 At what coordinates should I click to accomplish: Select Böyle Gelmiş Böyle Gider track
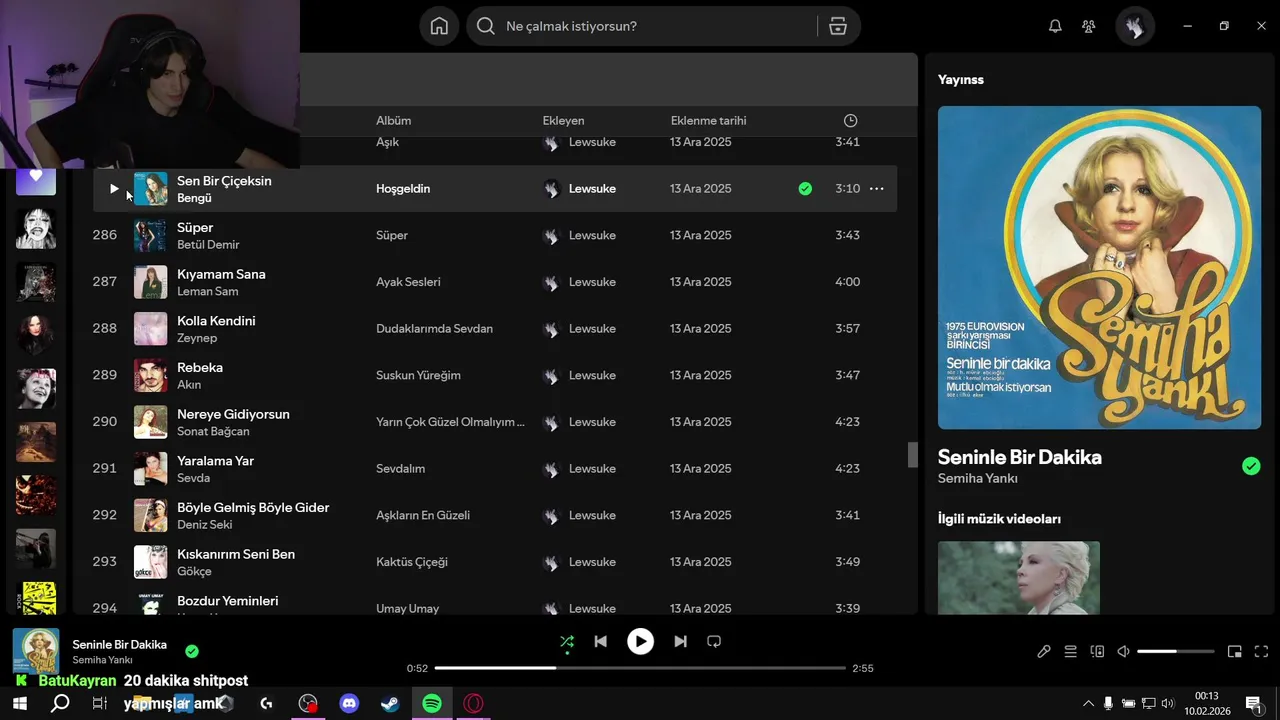coord(253,507)
